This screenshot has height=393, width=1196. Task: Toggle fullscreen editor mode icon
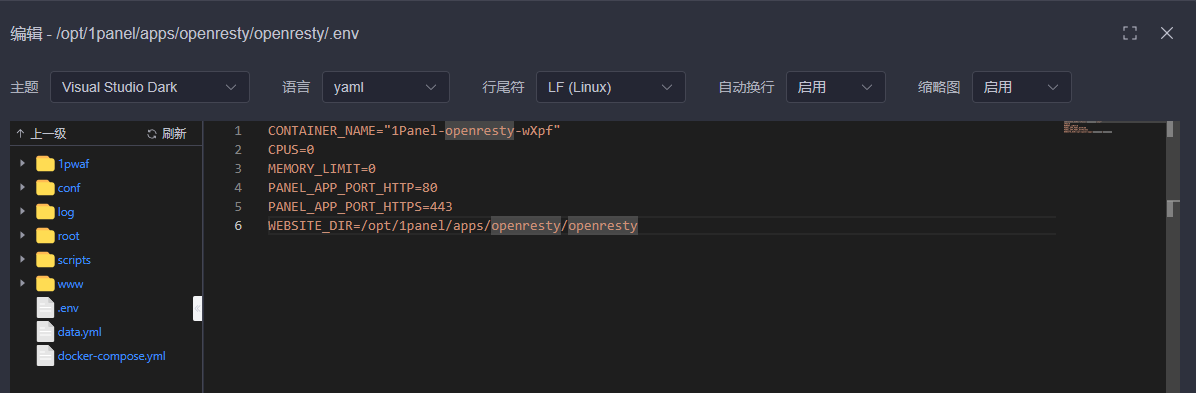(x=1130, y=33)
